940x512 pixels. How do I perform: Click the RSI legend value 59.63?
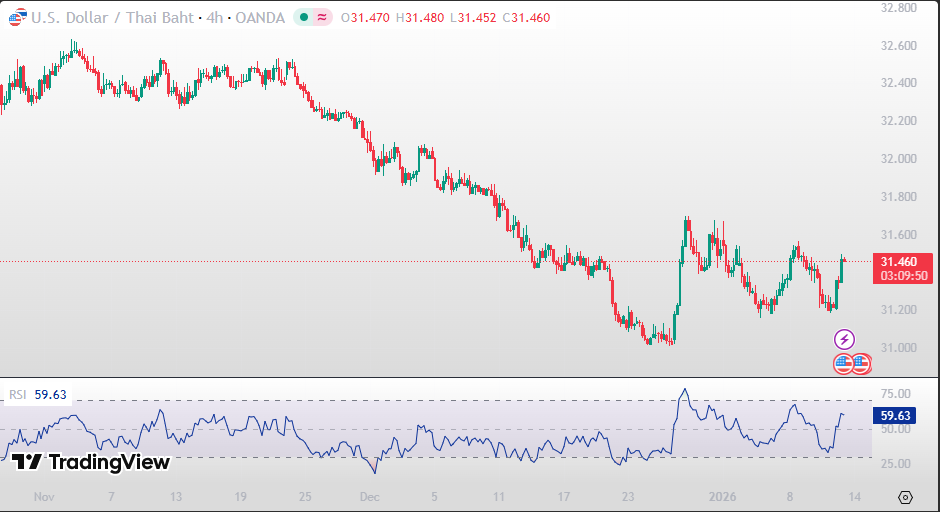click(51, 395)
